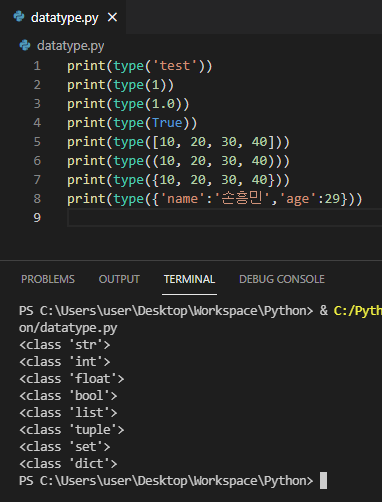Click the '손흥민' string on line 8

(242, 199)
